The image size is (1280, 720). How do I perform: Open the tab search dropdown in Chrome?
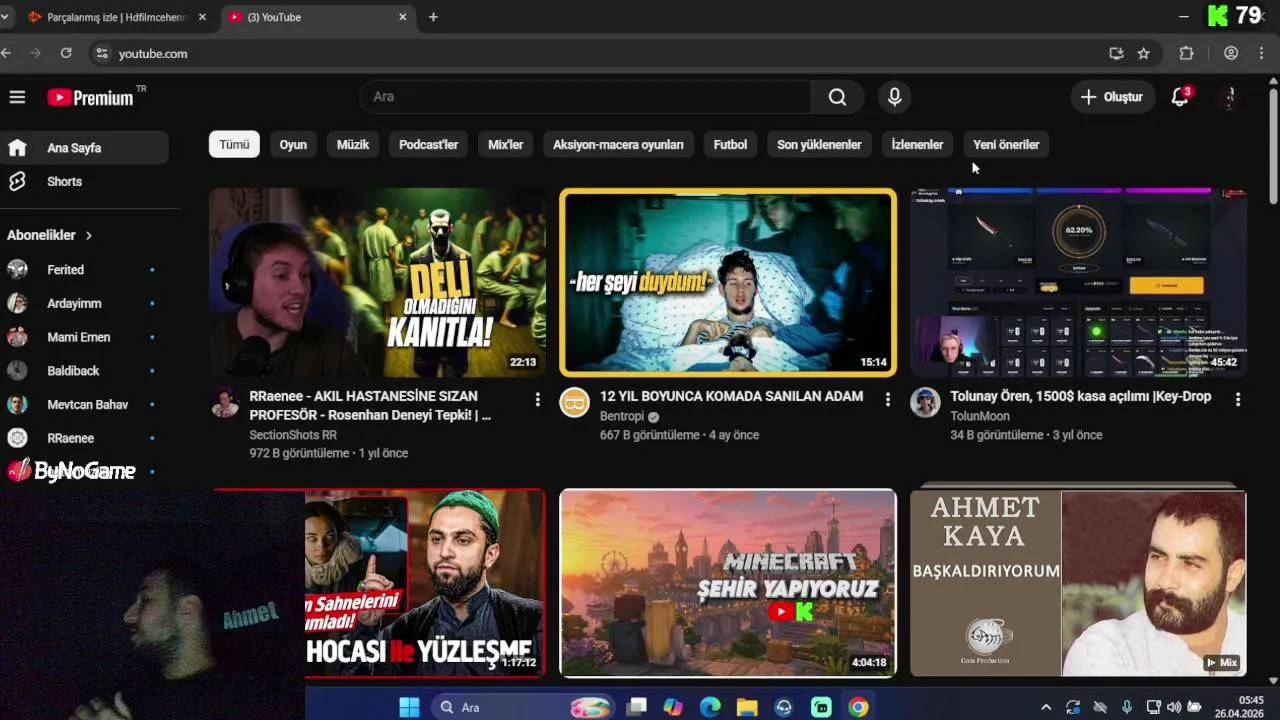(5, 17)
